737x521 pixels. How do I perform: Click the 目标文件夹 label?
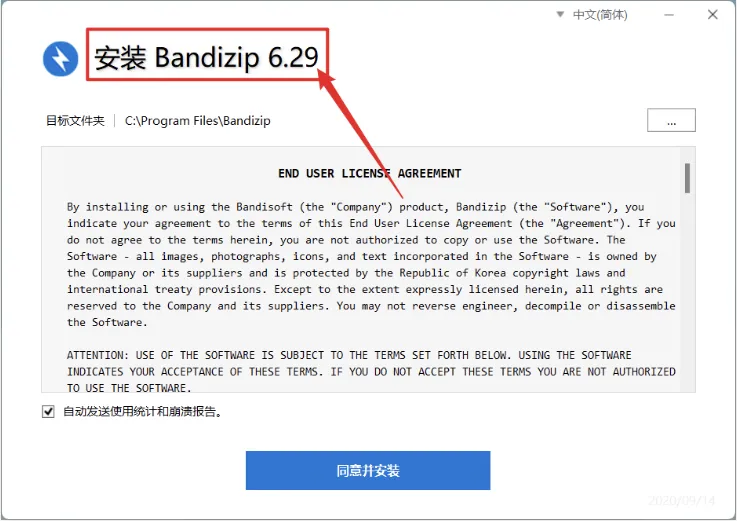[75, 121]
